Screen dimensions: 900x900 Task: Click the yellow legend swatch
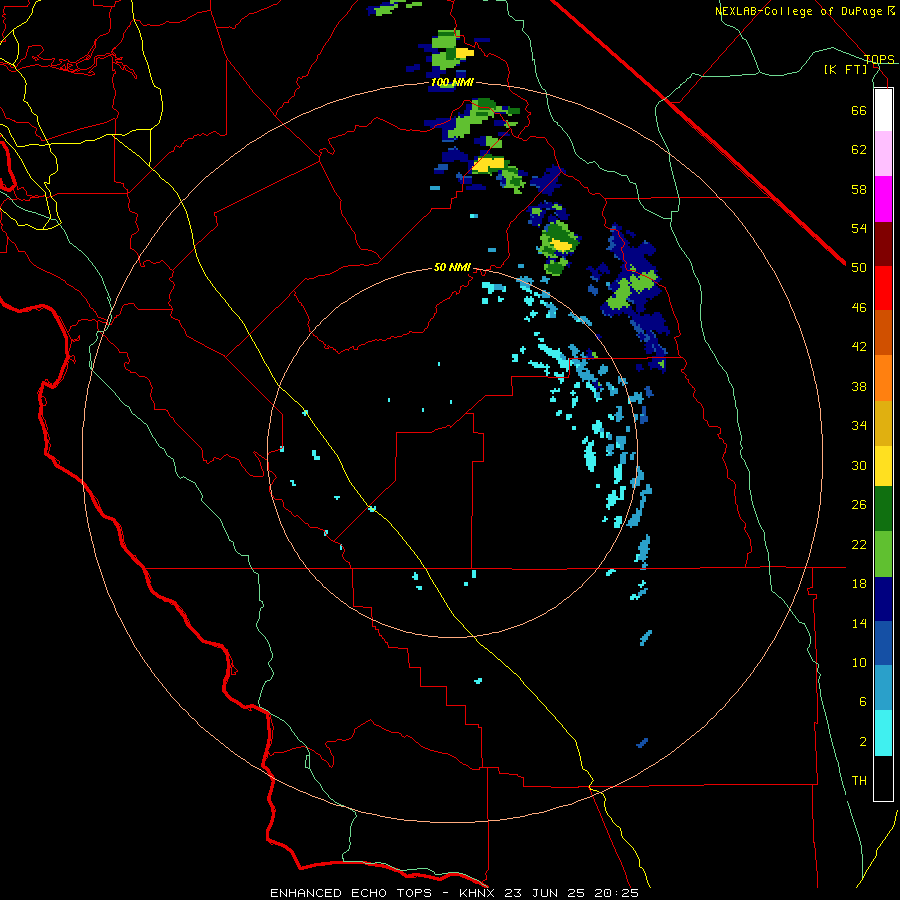coord(883,465)
